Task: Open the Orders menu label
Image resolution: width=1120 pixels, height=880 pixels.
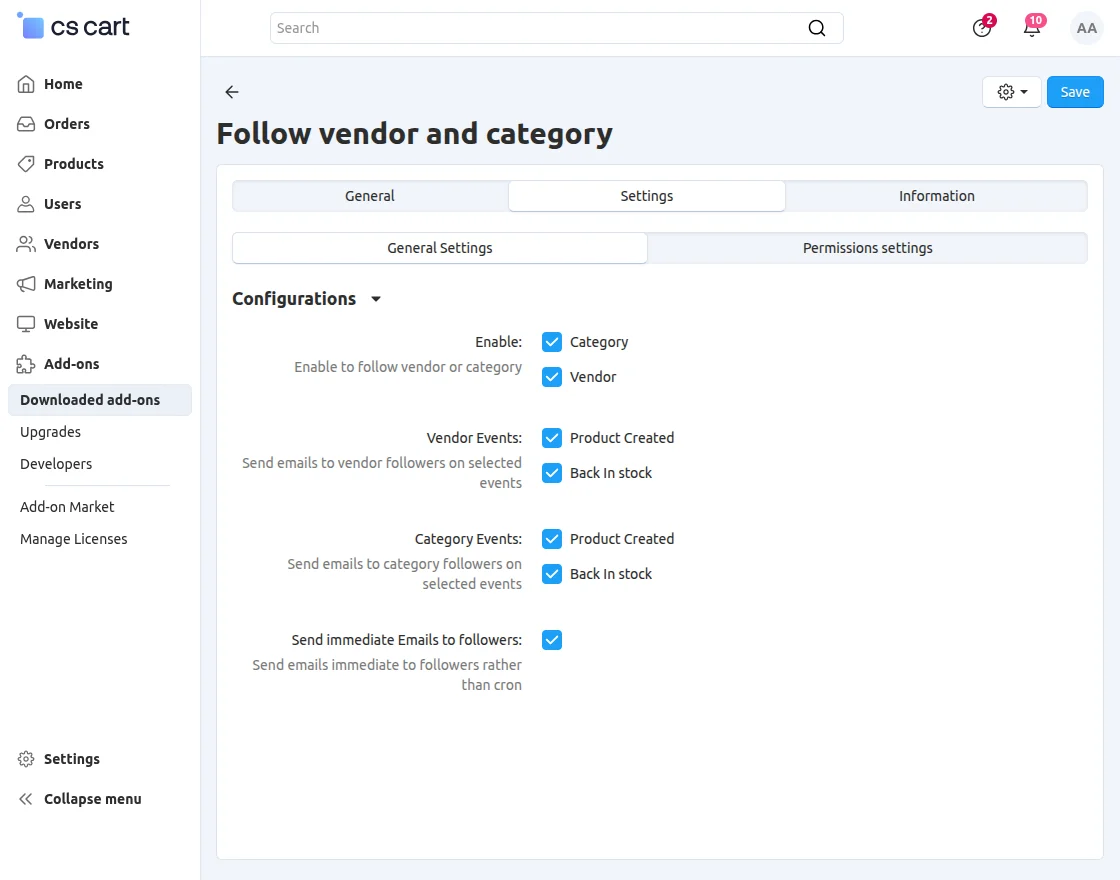Action: click(x=66, y=124)
